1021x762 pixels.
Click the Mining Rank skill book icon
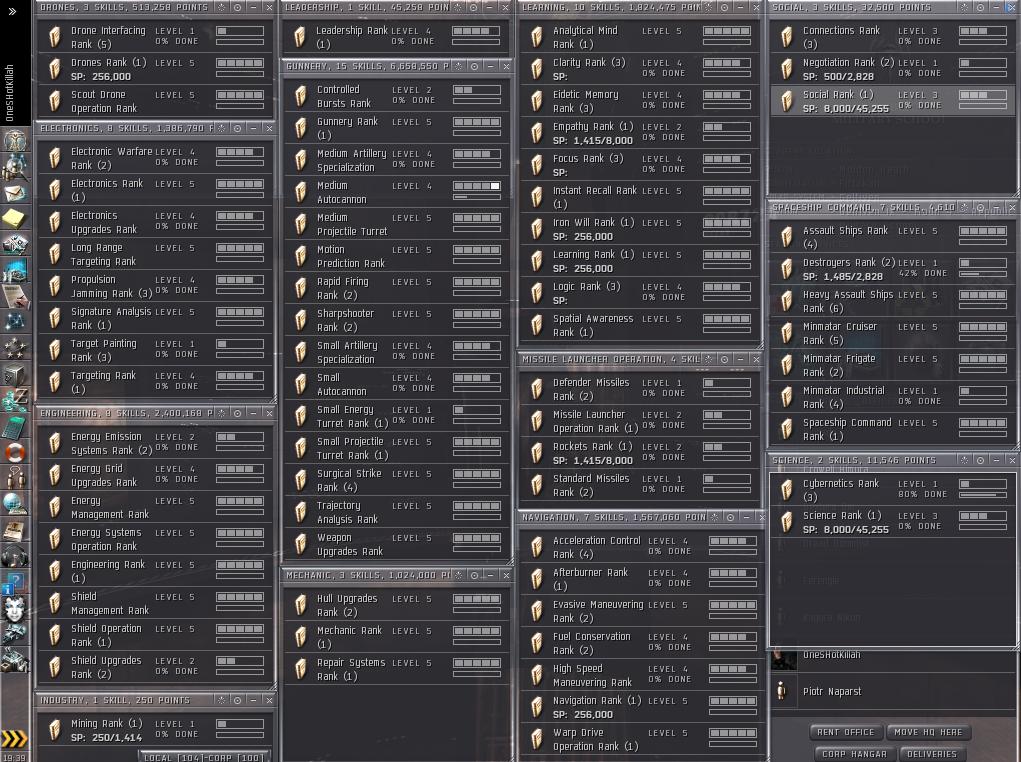point(55,730)
